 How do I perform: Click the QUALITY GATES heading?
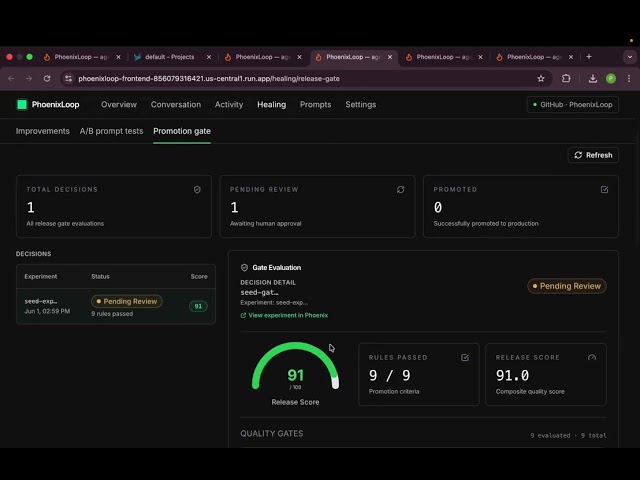tap(272, 433)
